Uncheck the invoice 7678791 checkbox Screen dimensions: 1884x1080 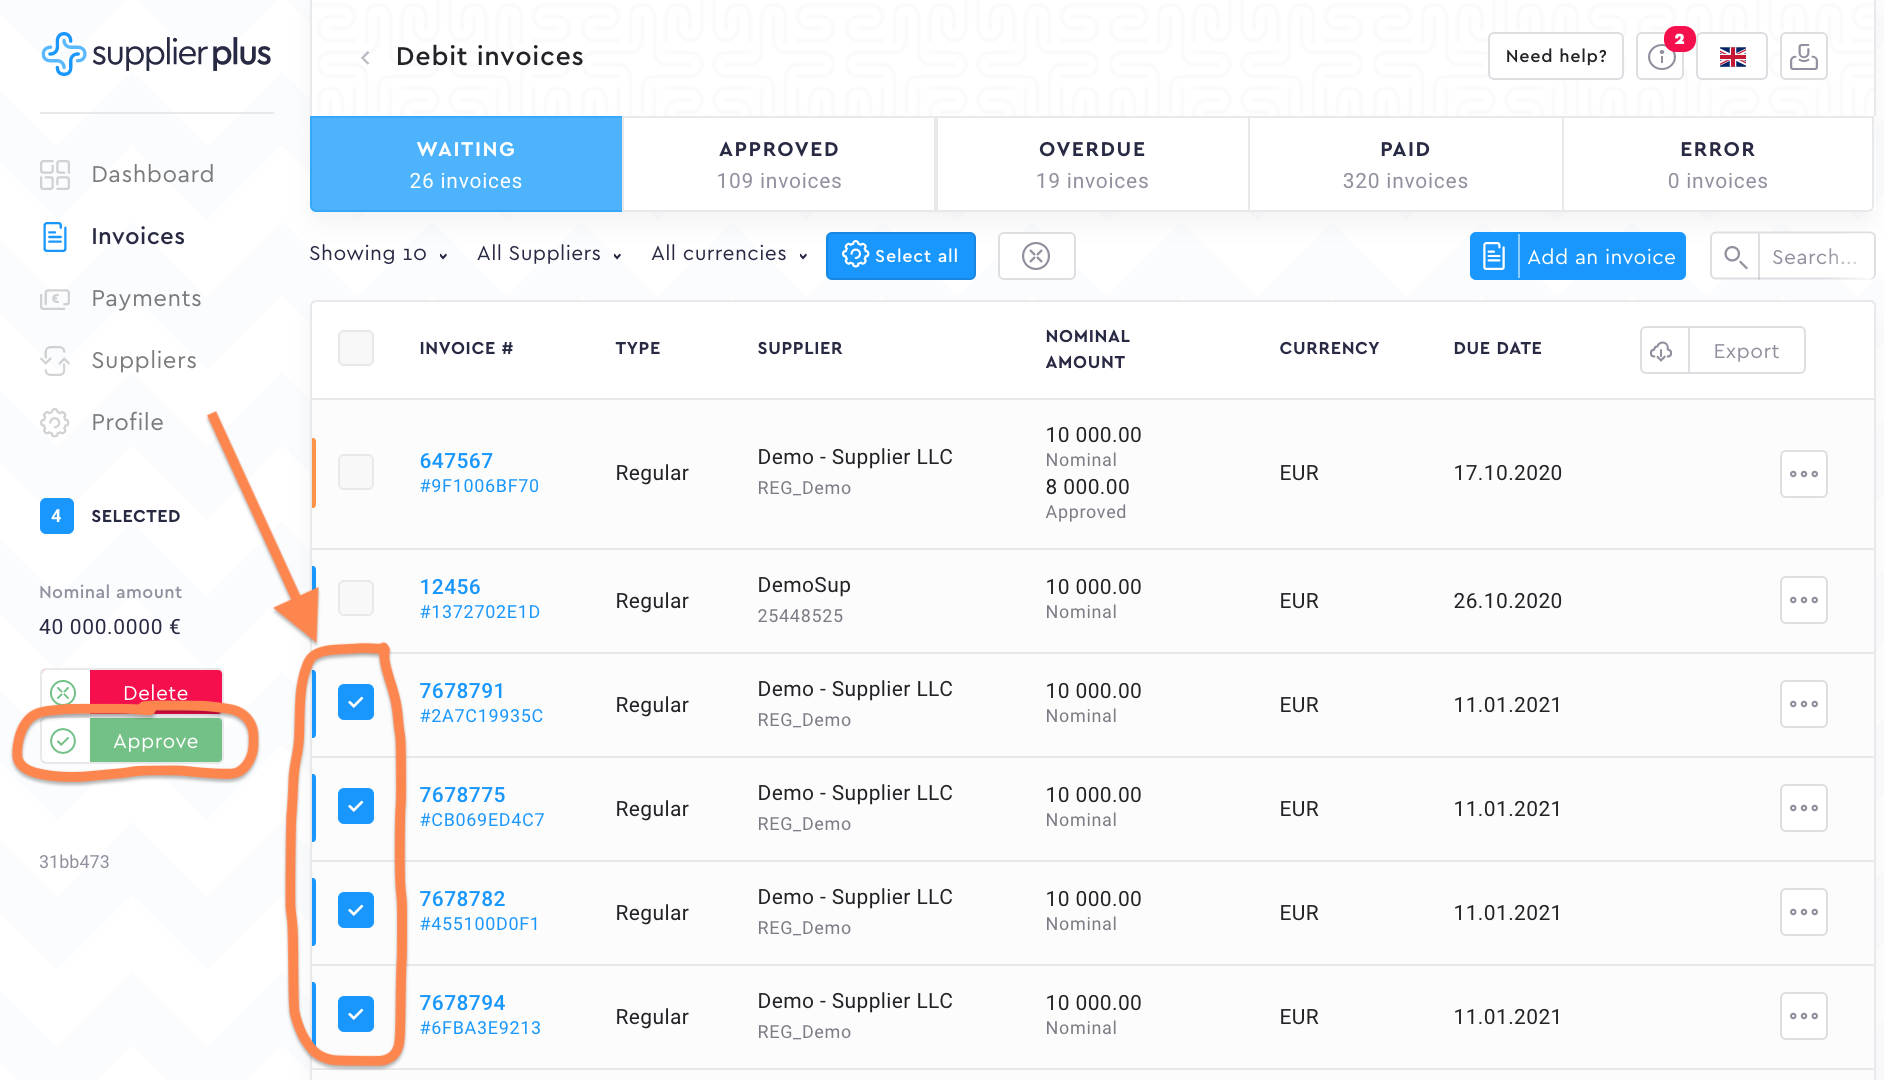point(356,702)
